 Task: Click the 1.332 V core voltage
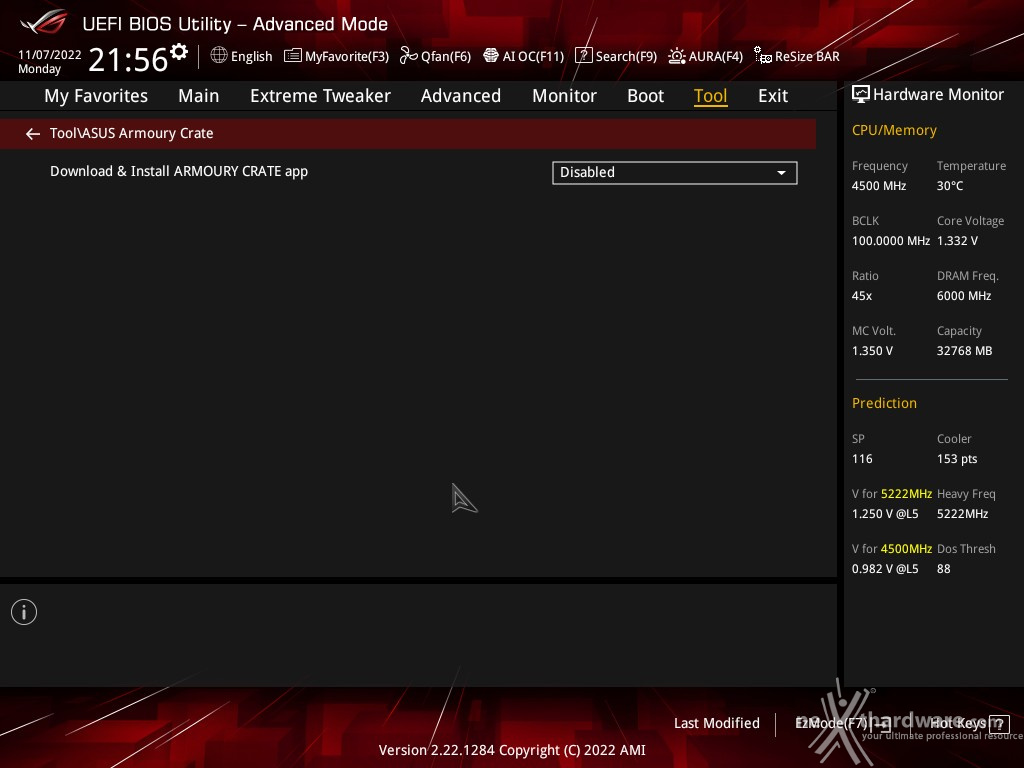pos(957,241)
